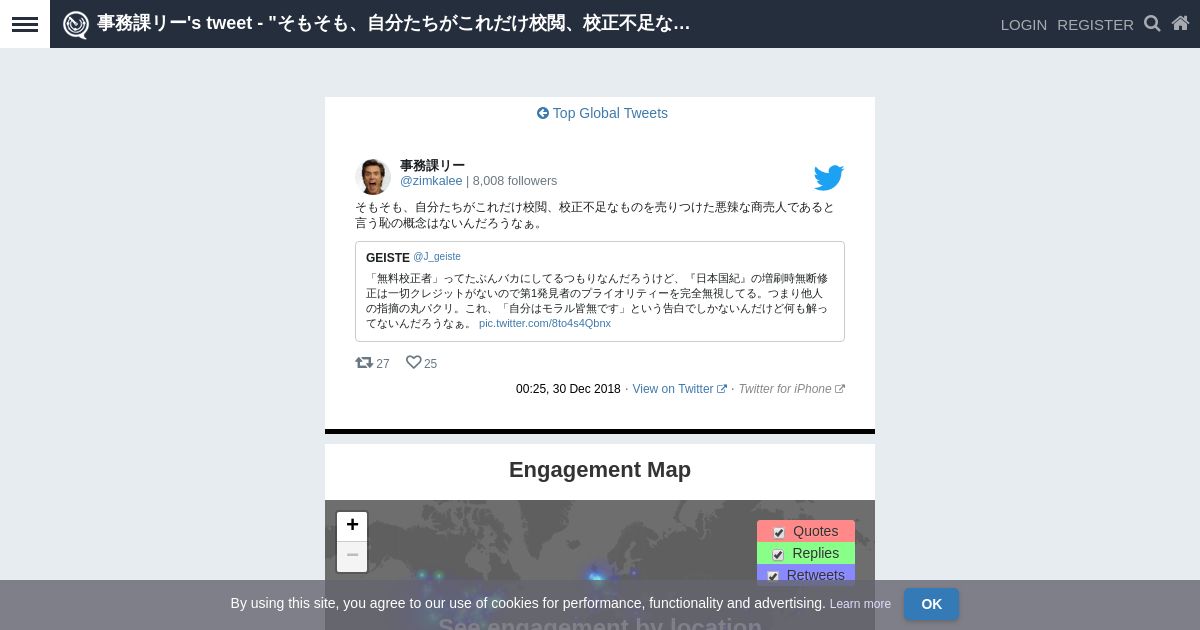This screenshot has height=630, width=1200.
Task: Open the pic.twitter.com/8to4s4Qbnx link
Action: [545, 323]
